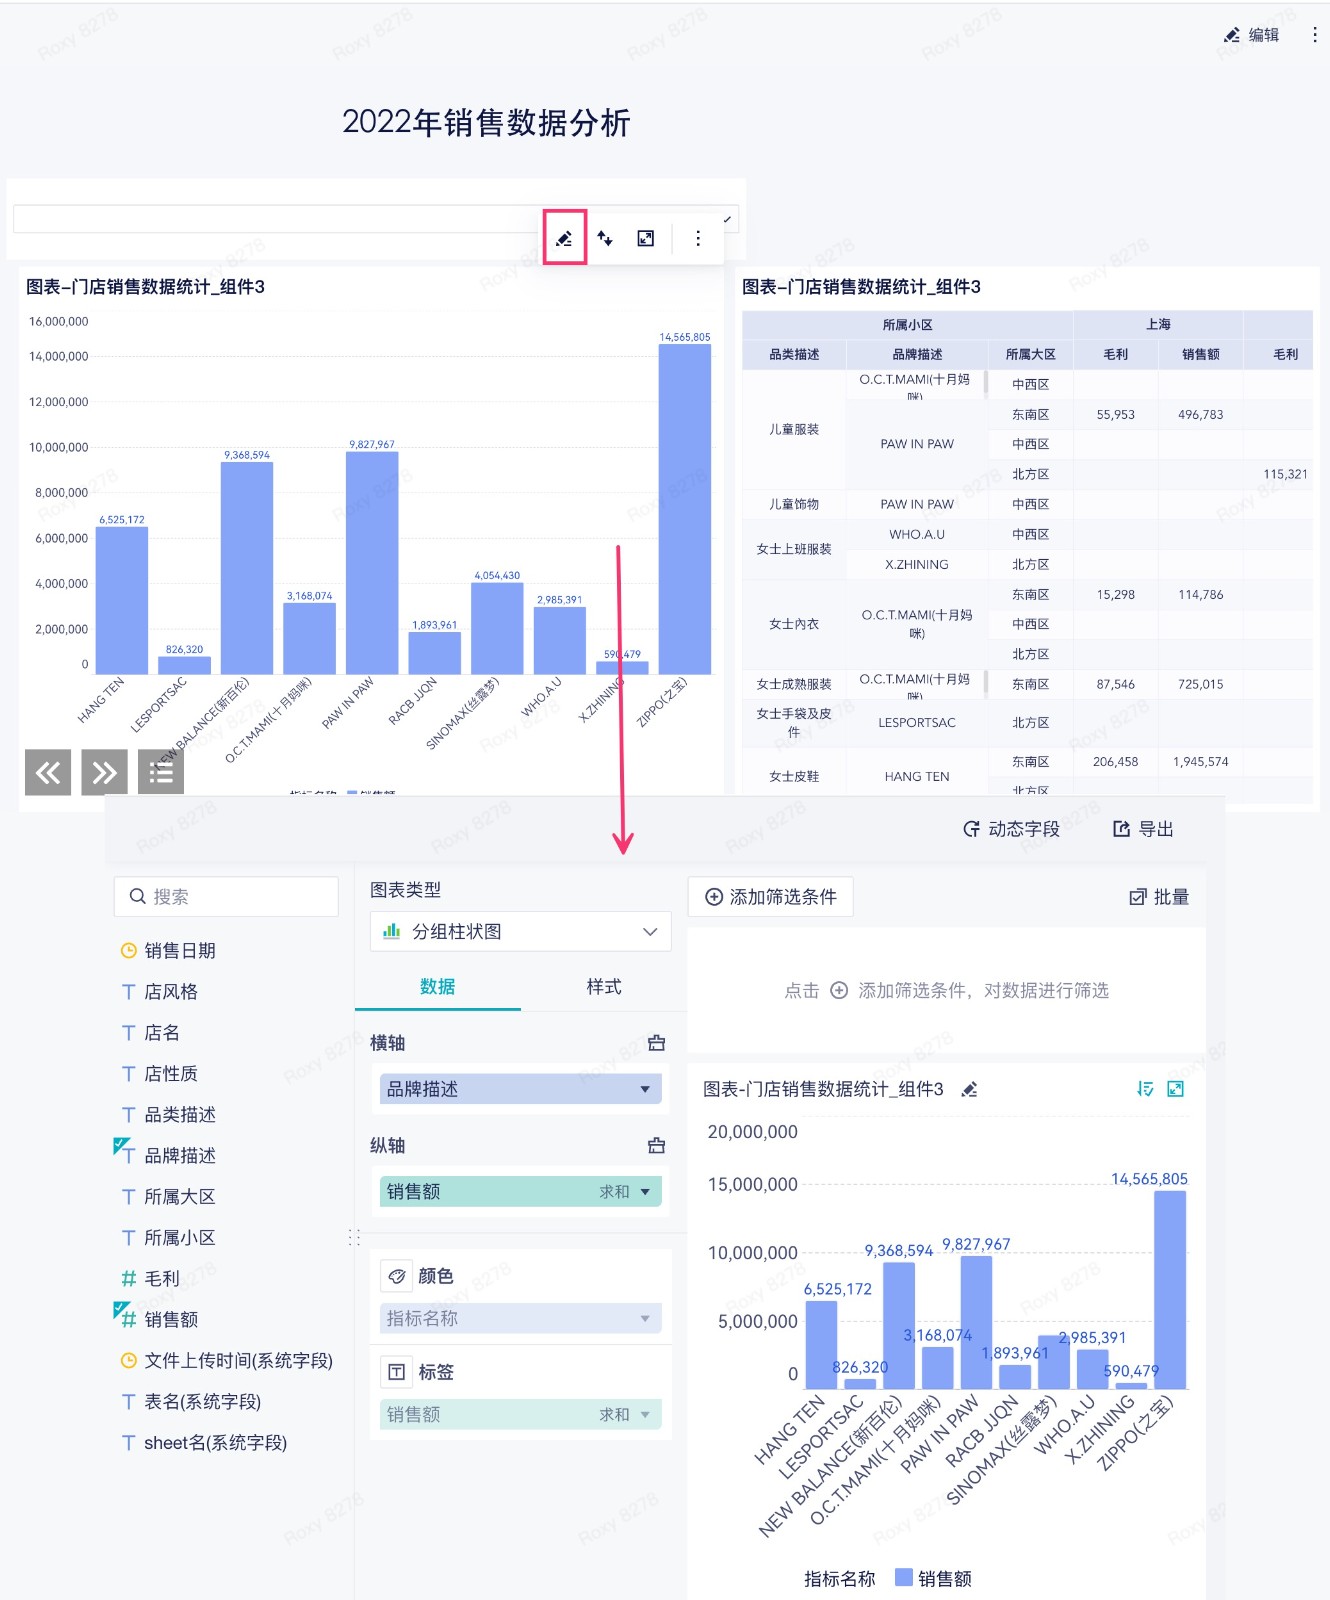Click the double left arrow button
Viewport: 1330px width, 1600px height.
pyautogui.click(x=48, y=772)
